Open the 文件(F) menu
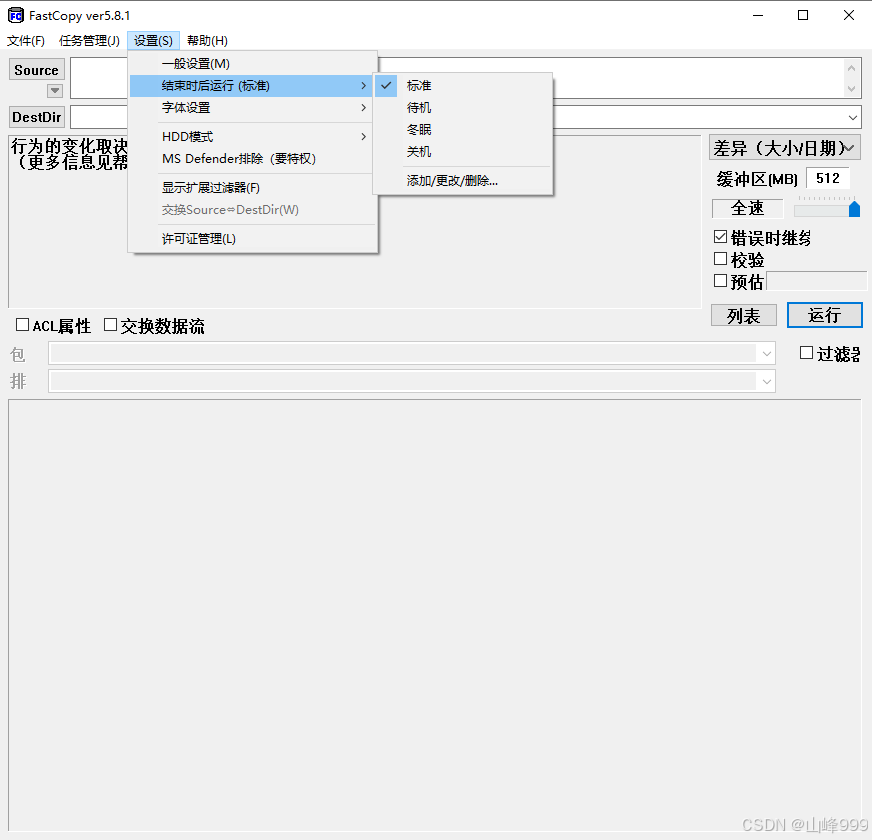872x840 pixels. pyautogui.click(x=26, y=41)
